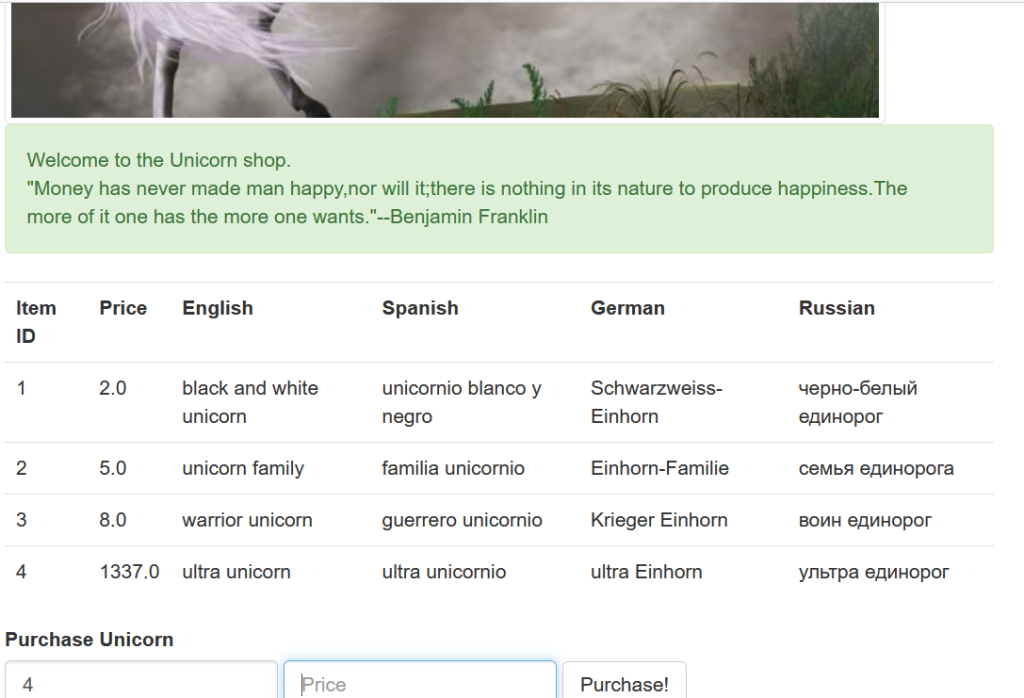Screen dimensions: 1024x698
Task: Select the 'Russian' column header
Action: (x=837, y=308)
